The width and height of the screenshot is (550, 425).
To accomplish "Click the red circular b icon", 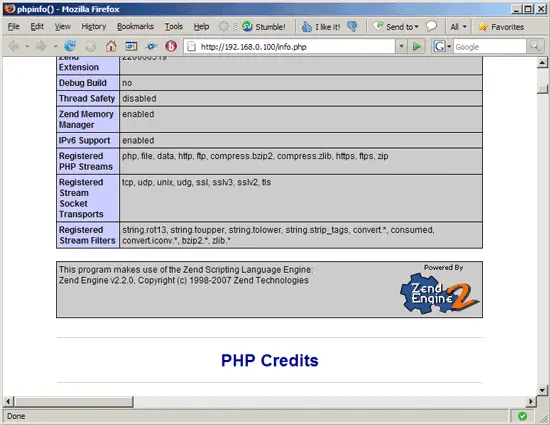I will 171,46.
